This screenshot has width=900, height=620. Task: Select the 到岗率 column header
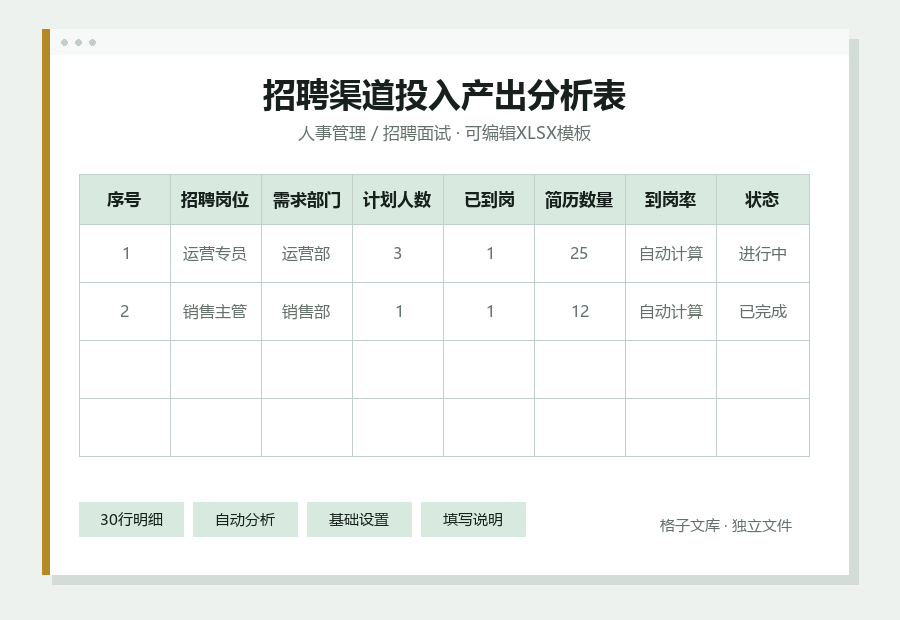(x=671, y=199)
